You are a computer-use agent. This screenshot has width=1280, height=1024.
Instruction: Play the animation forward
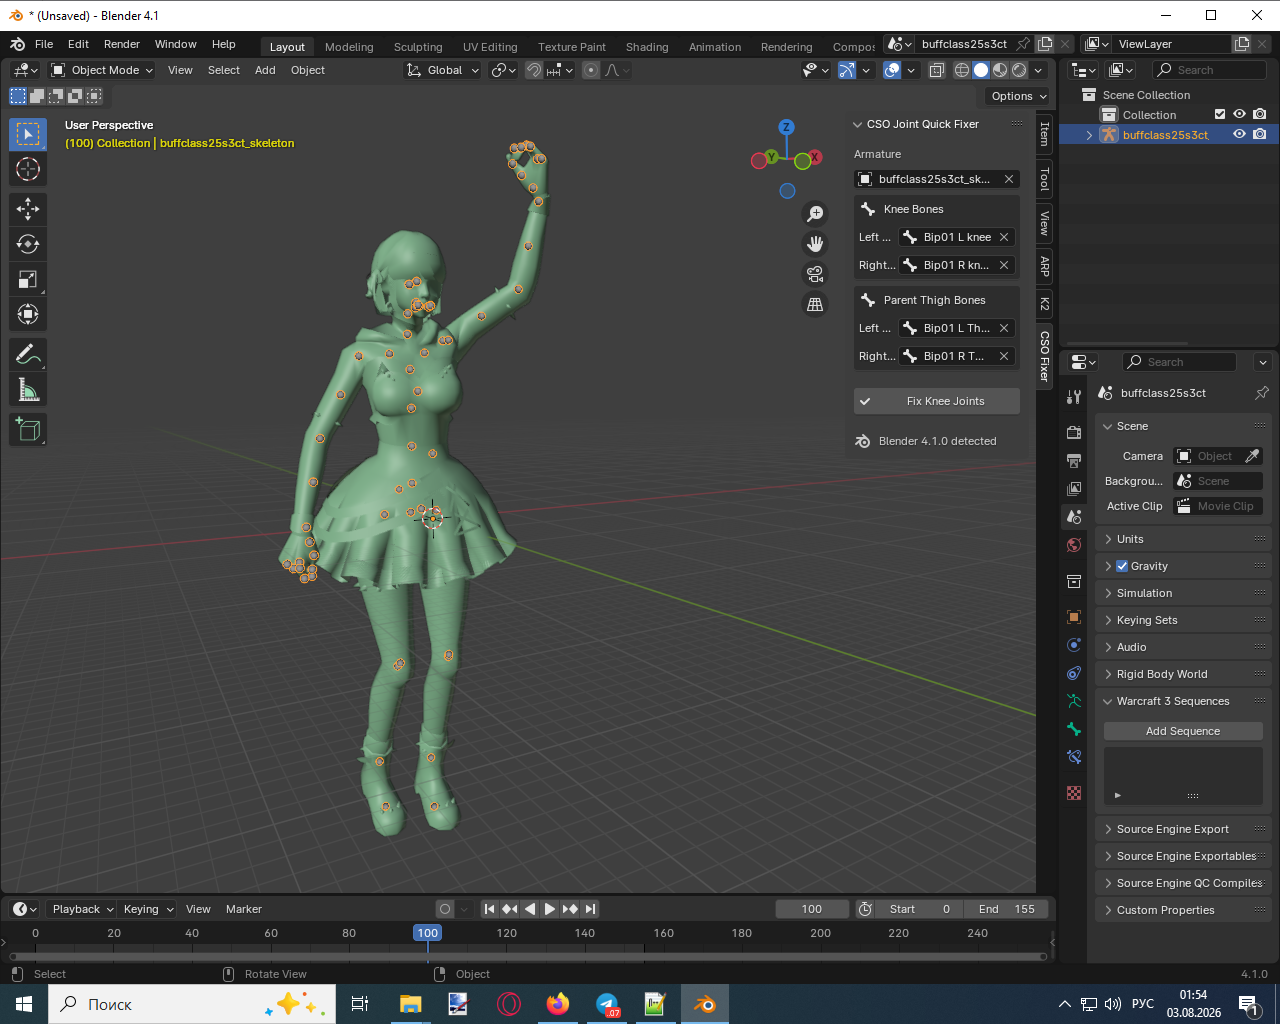pos(549,909)
